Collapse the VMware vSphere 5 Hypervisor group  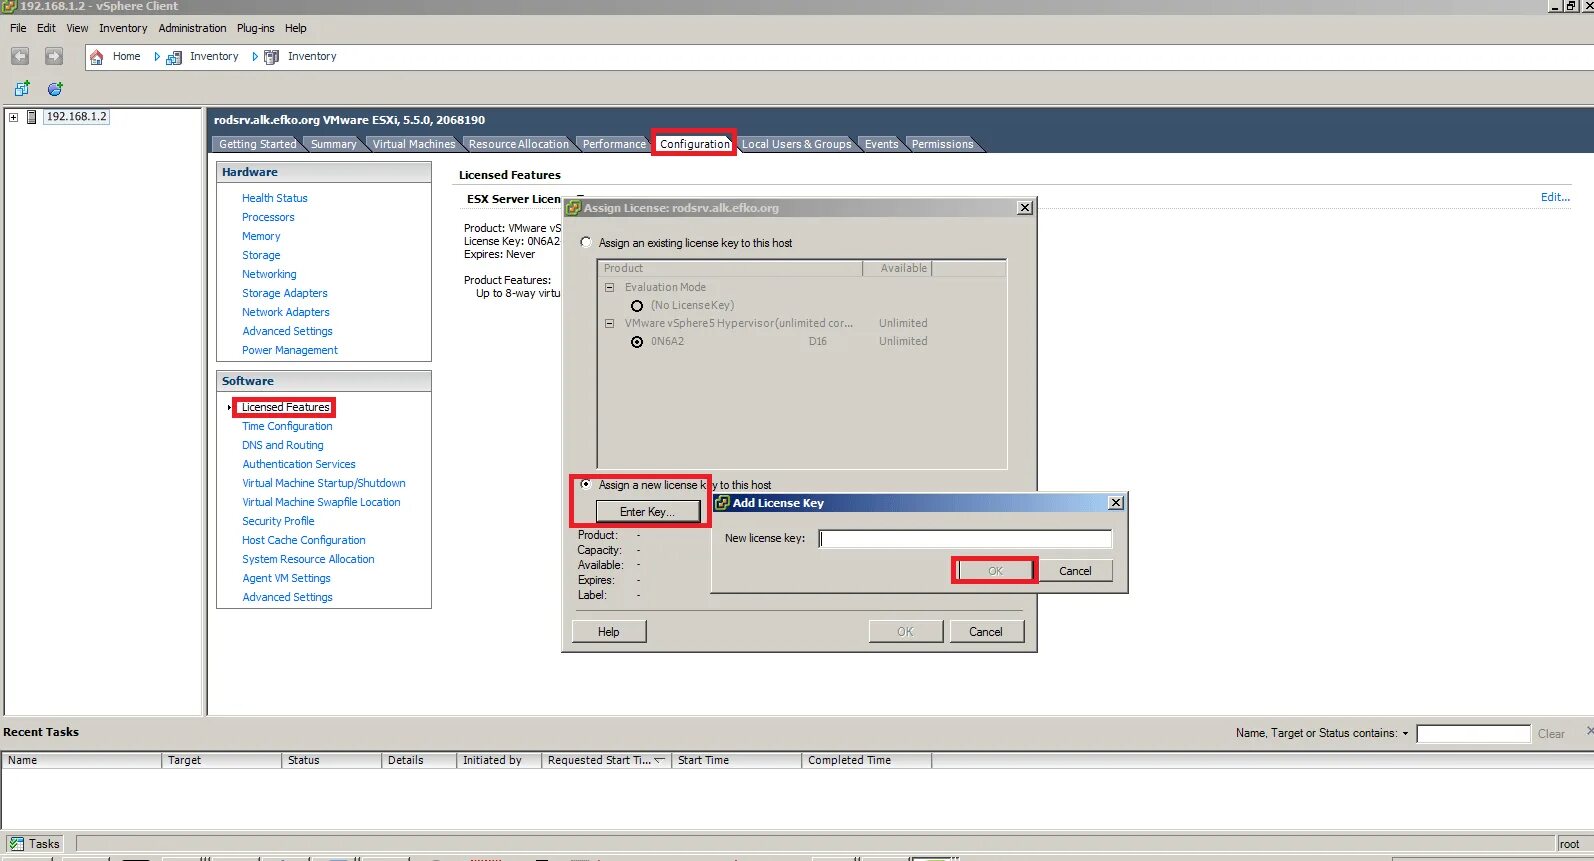[x=609, y=323]
